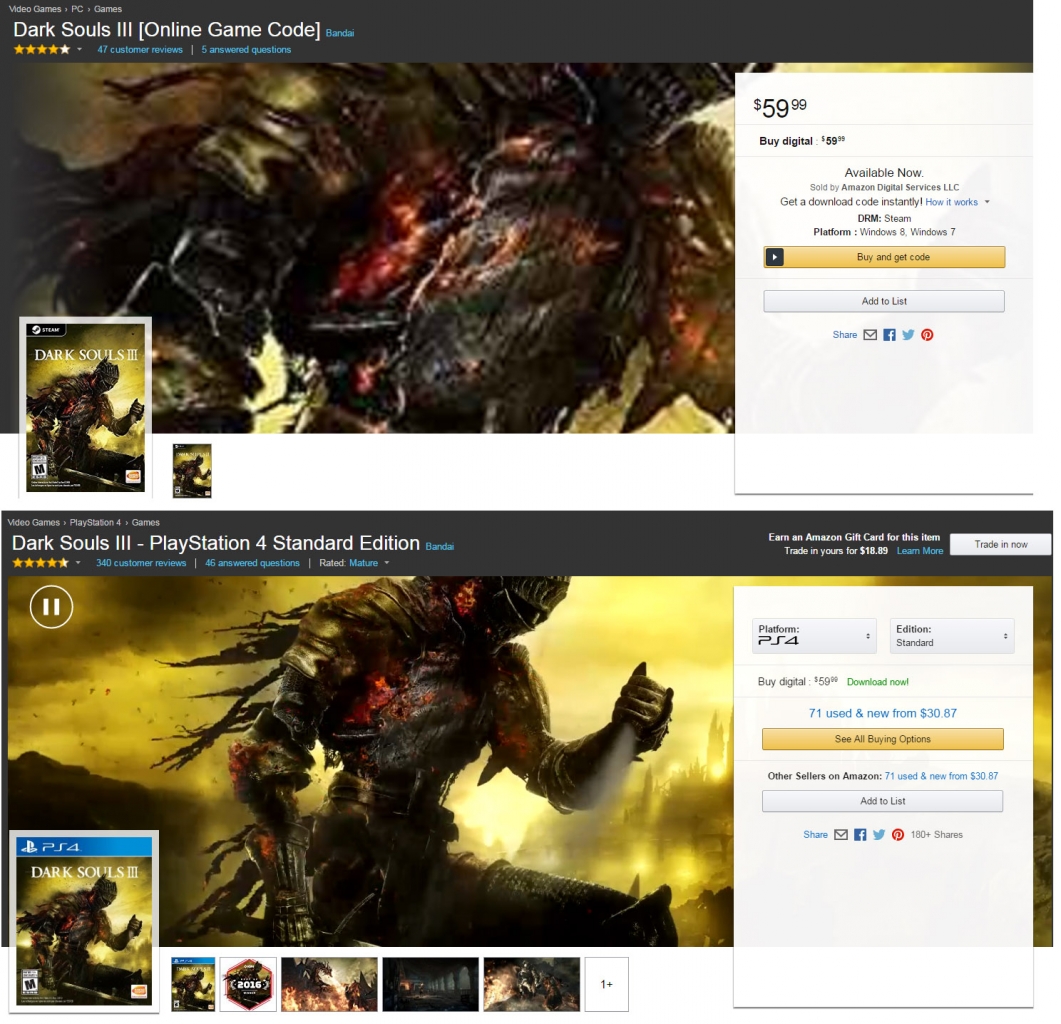
Task: Pause the PS4 product video
Action: [x=51, y=607]
